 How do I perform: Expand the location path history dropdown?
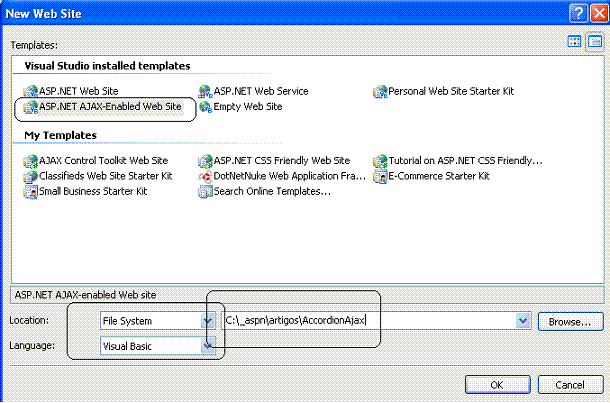pos(523,321)
